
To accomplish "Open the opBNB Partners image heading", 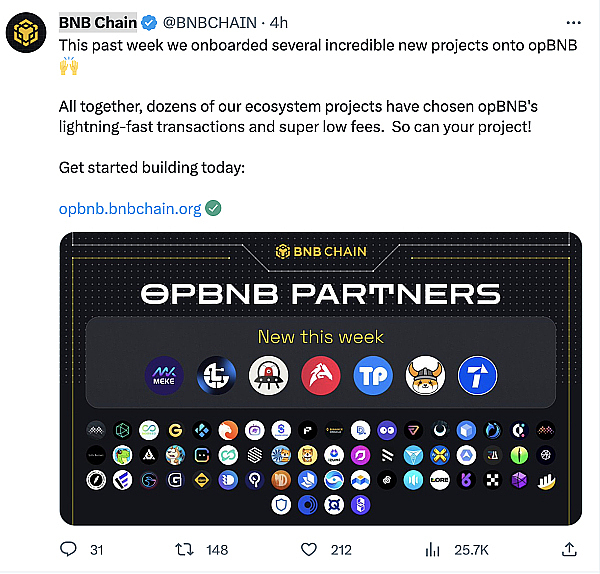I will 320,293.
